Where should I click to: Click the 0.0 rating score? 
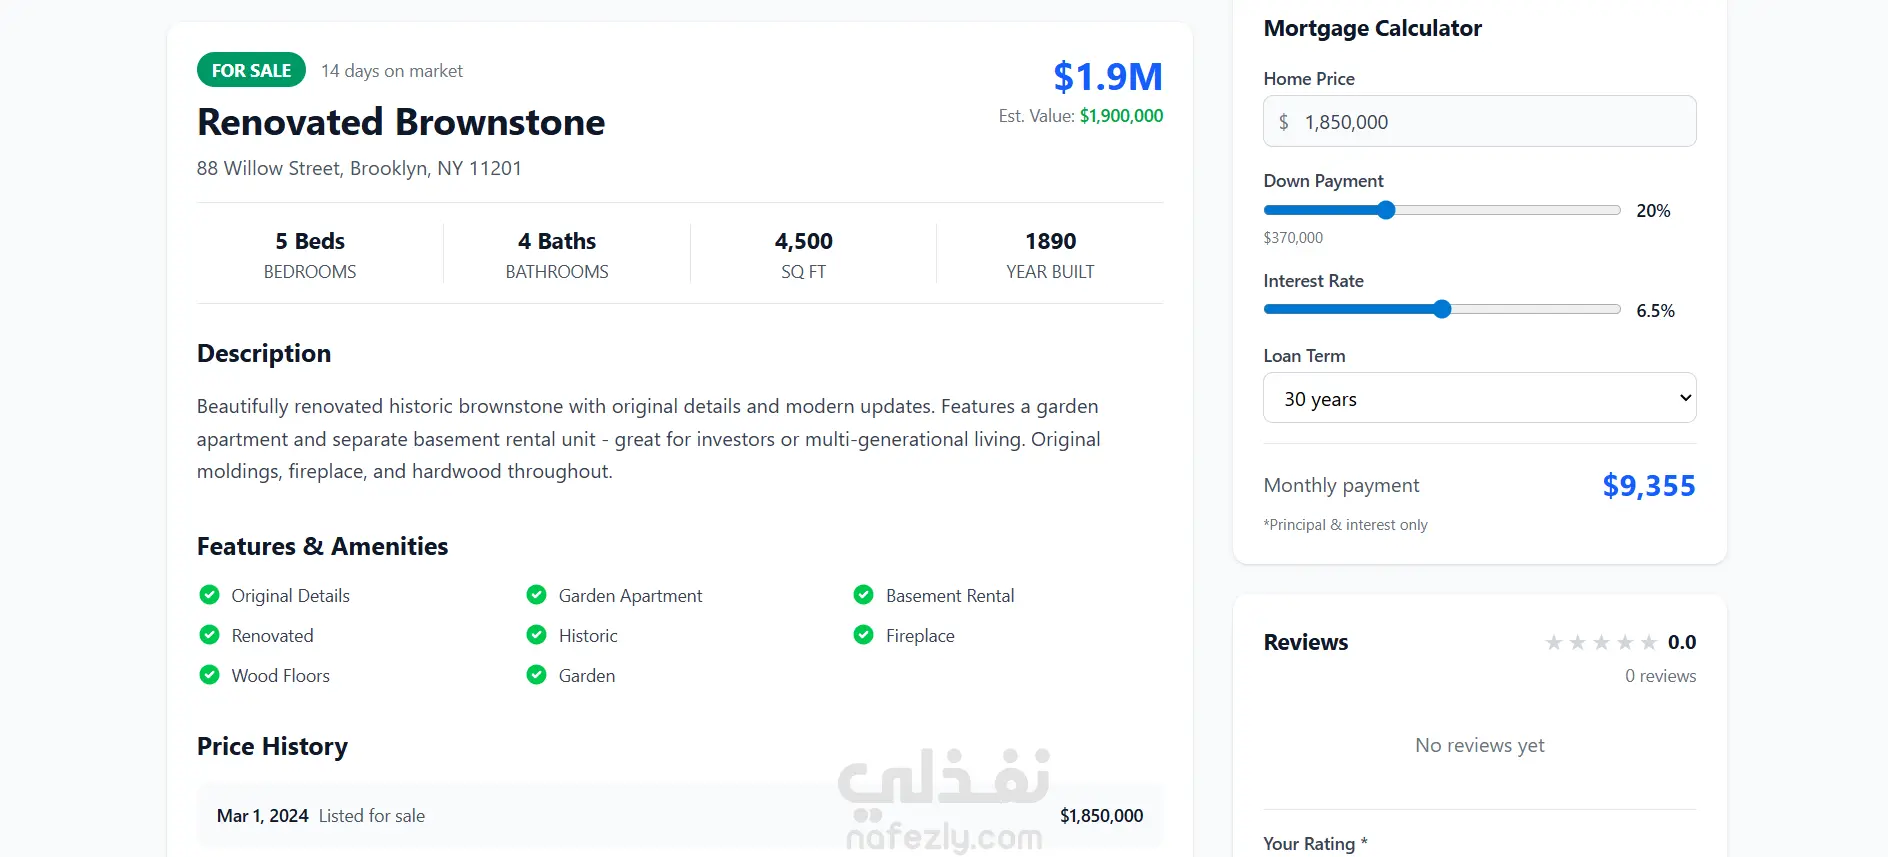(x=1682, y=642)
